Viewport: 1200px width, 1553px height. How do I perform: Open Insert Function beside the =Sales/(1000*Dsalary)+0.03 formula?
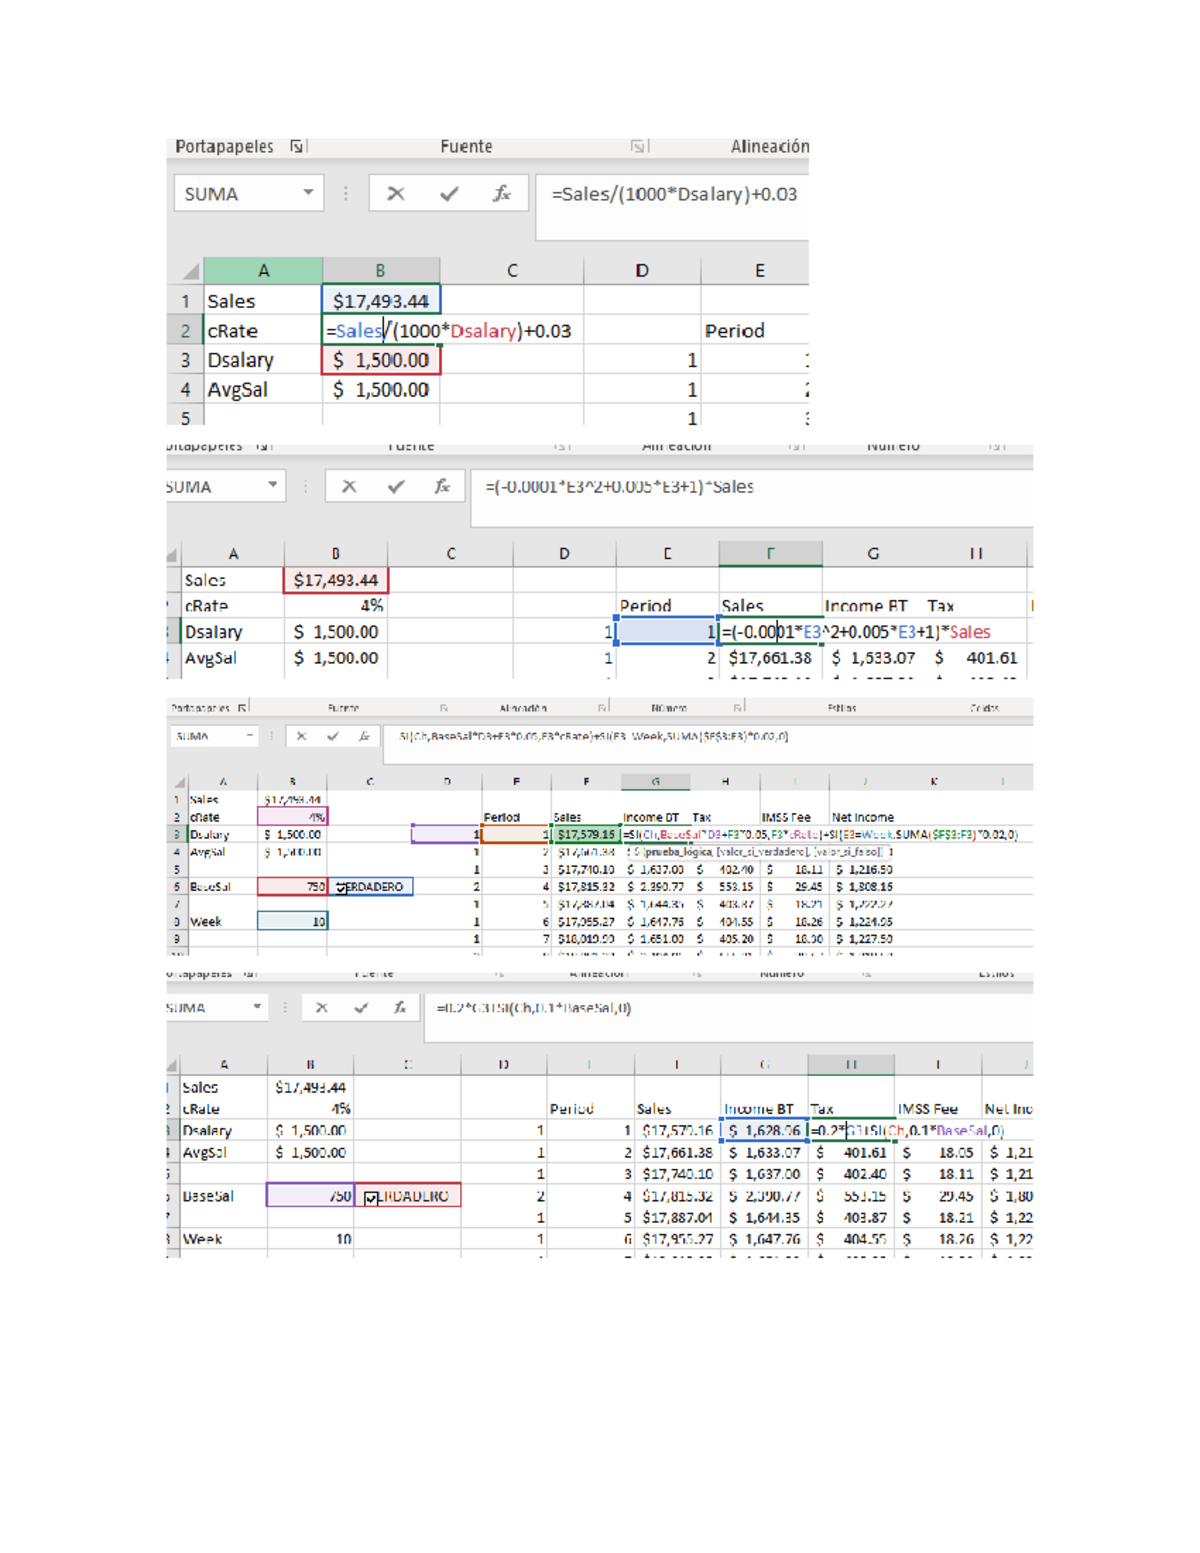click(502, 194)
